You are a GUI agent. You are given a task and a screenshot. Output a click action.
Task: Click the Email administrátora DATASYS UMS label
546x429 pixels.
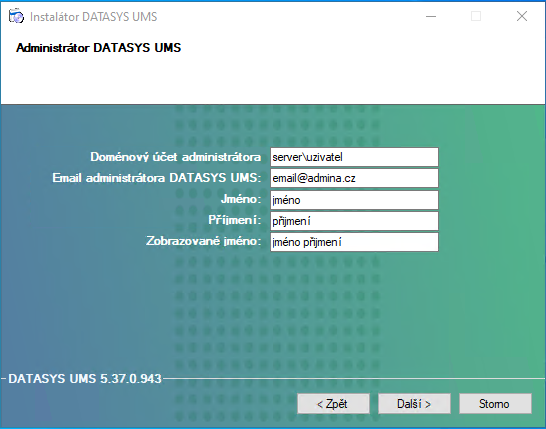(157, 178)
